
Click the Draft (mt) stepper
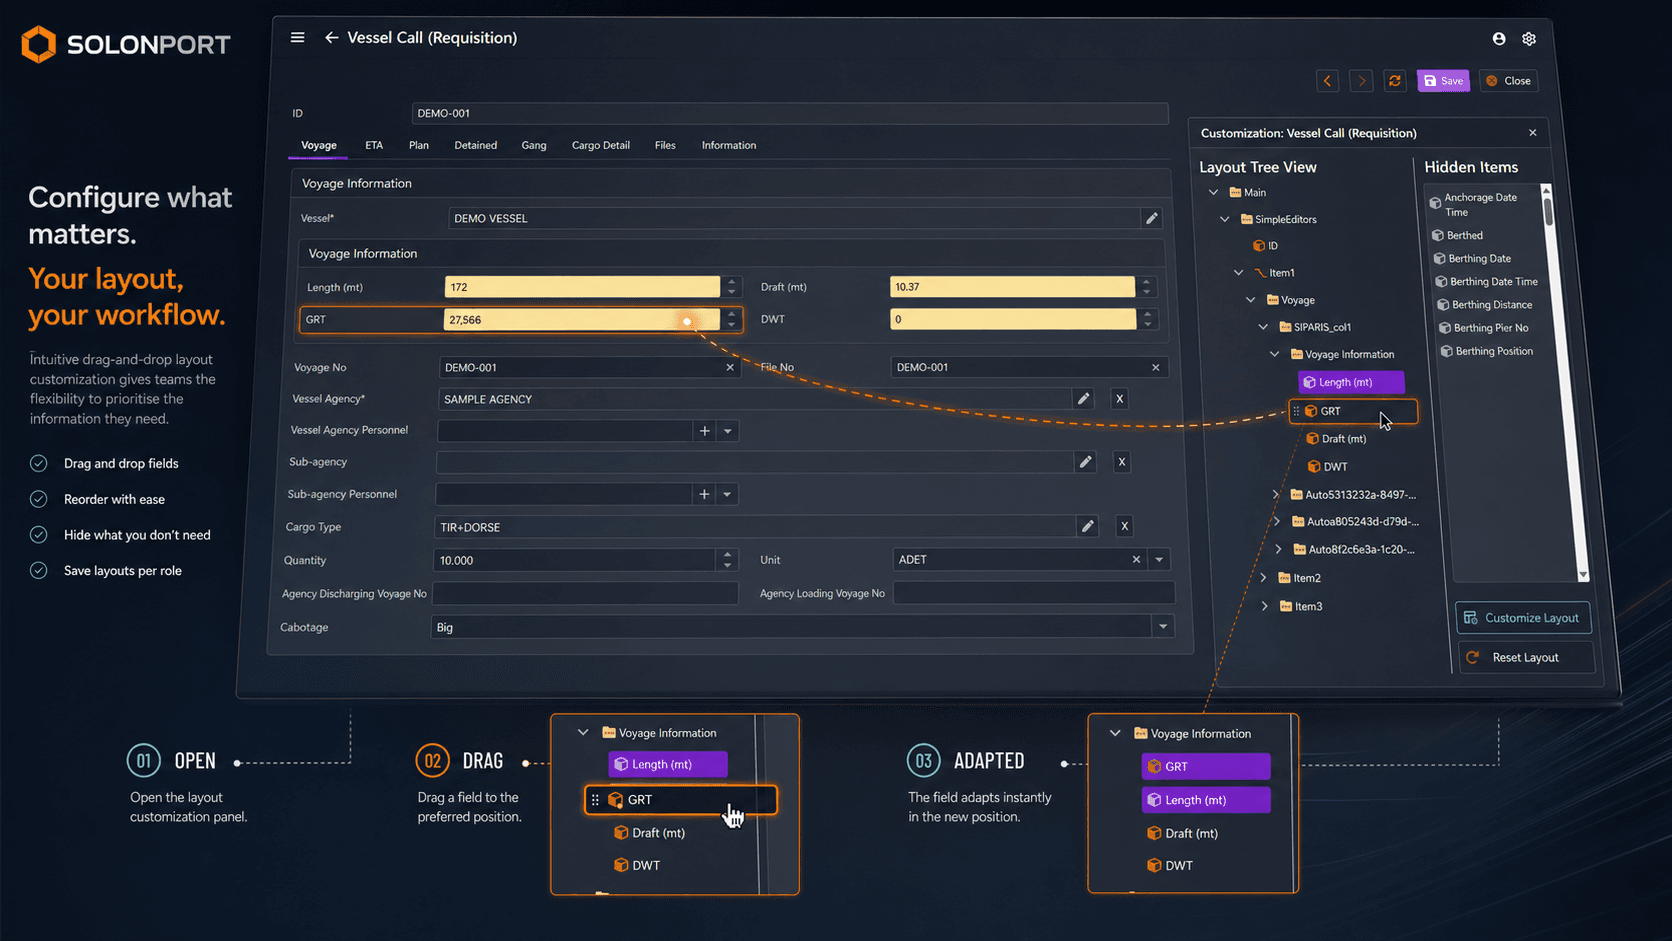1147,287
